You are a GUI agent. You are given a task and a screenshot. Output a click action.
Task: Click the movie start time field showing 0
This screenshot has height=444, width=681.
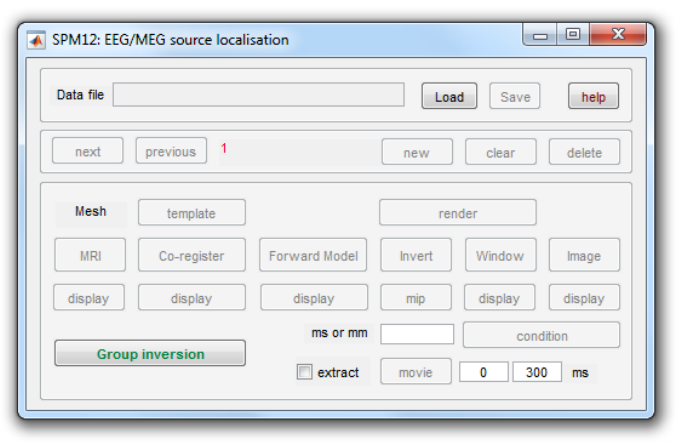point(483,372)
